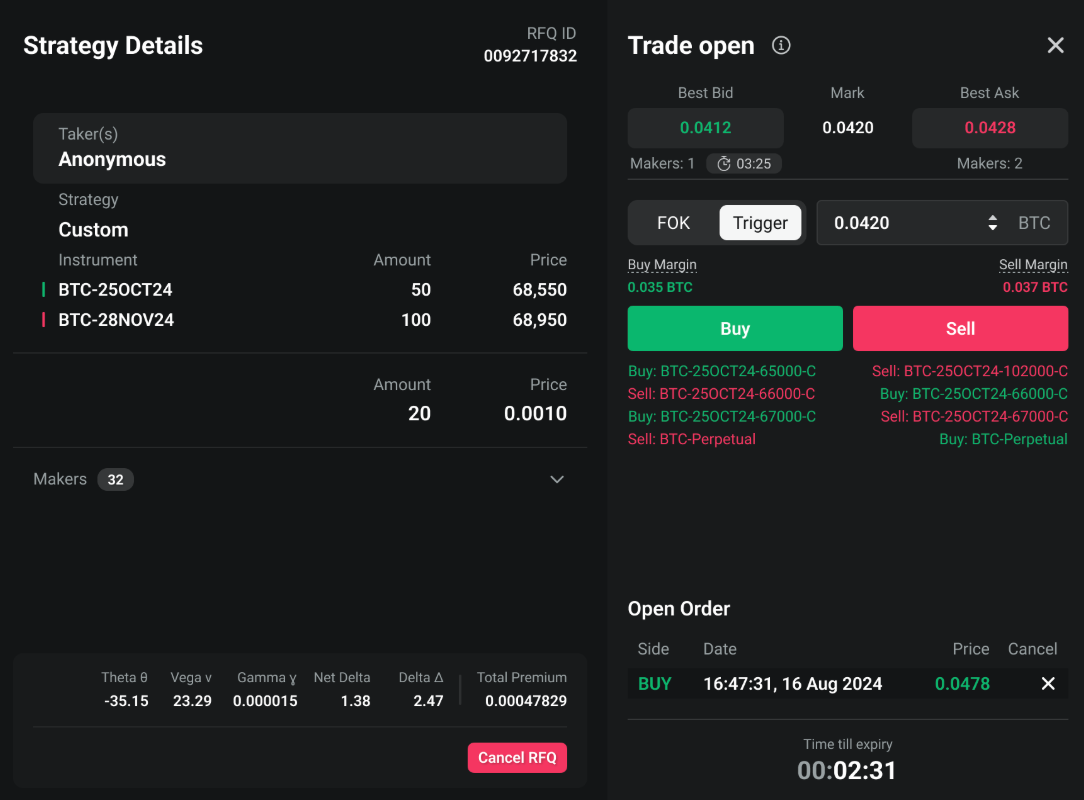Close the Trade open panel
The width and height of the screenshot is (1084, 800).
(1055, 45)
